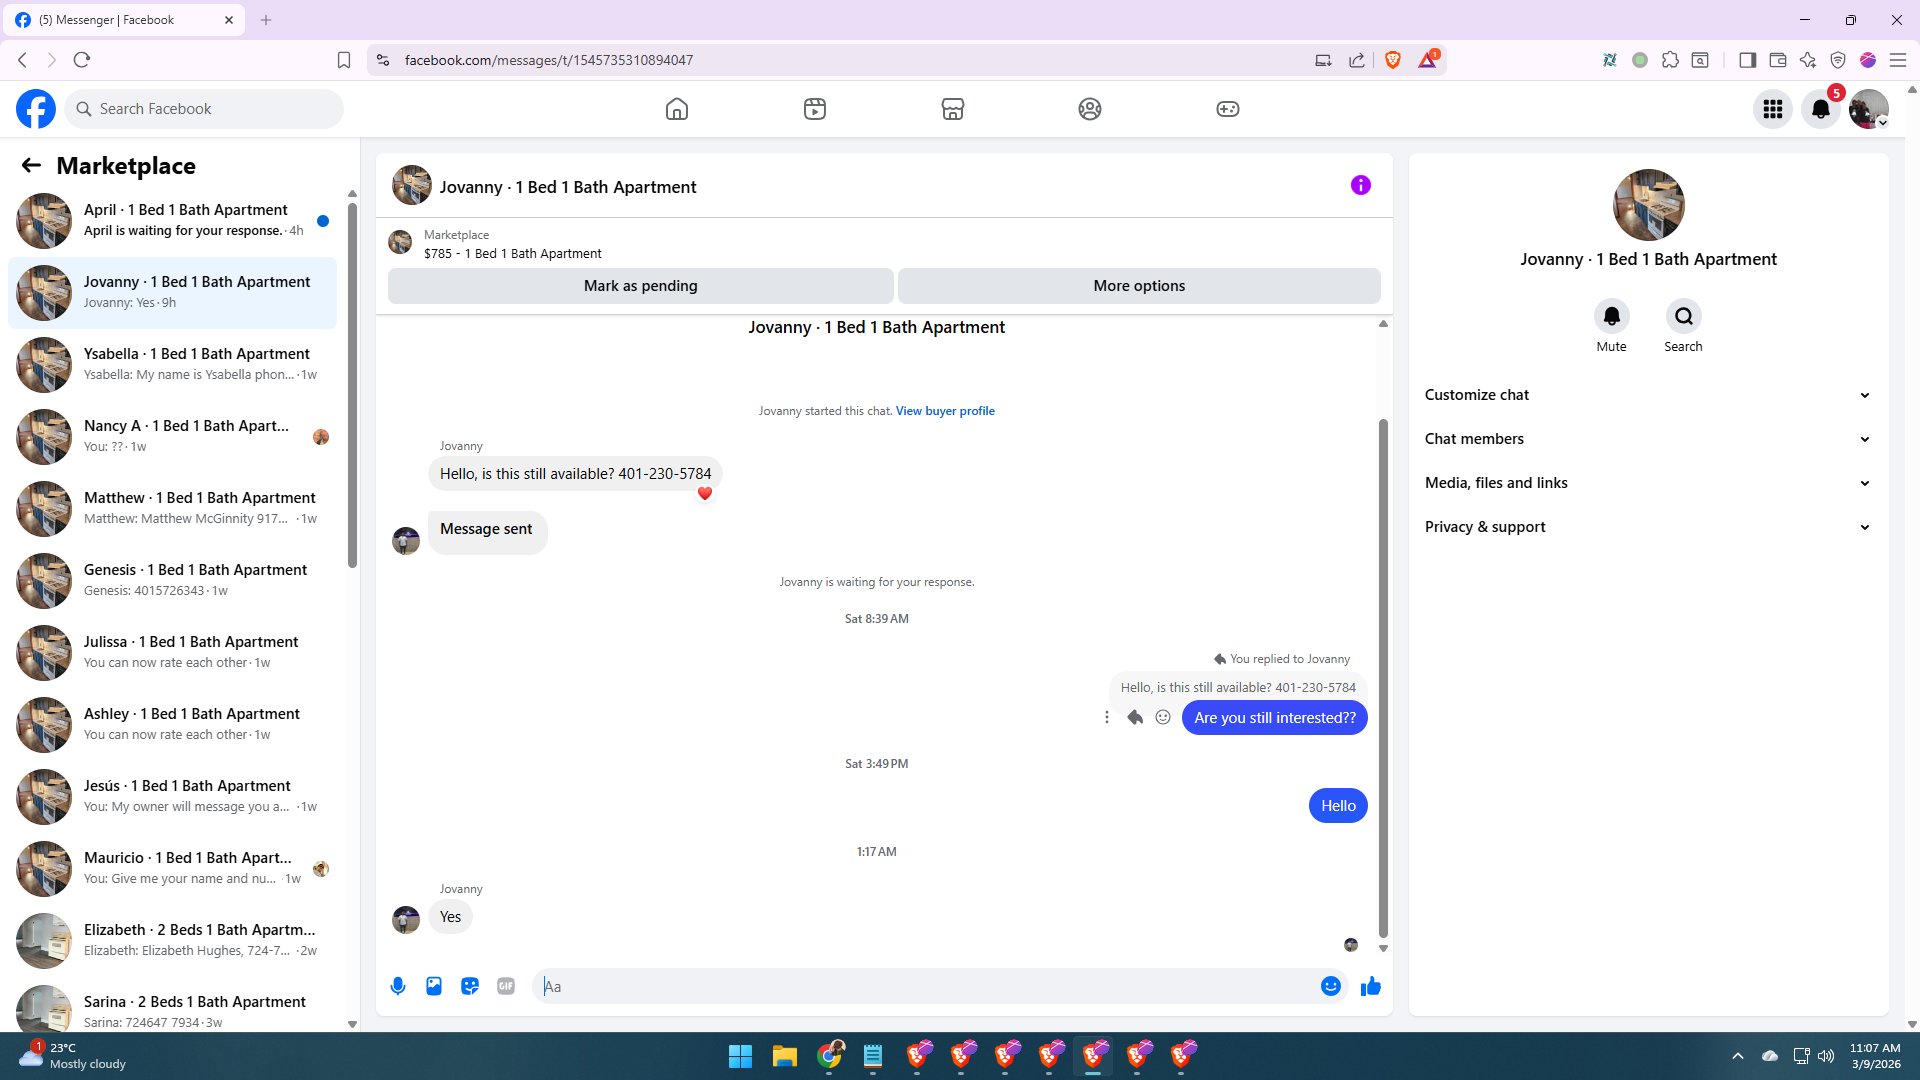Viewport: 1920px width, 1080px height.
Task: Open the sticker picker icon
Action: 470,986
